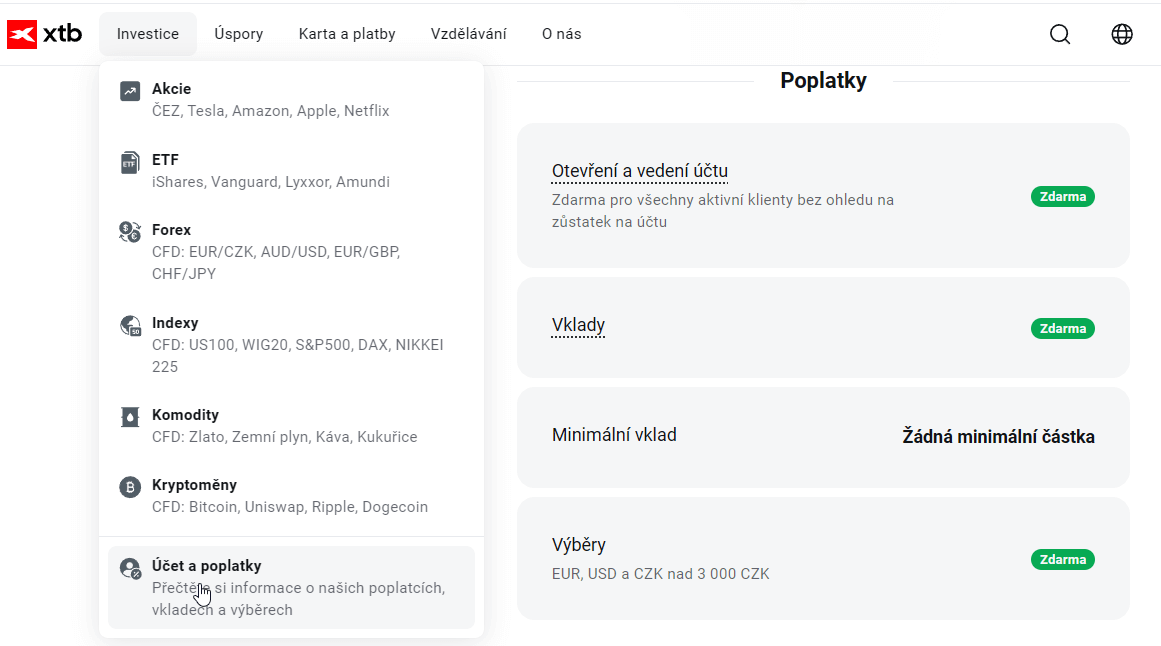Click the Účet a poplatky user icon
The height and width of the screenshot is (646, 1161).
[x=130, y=568]
